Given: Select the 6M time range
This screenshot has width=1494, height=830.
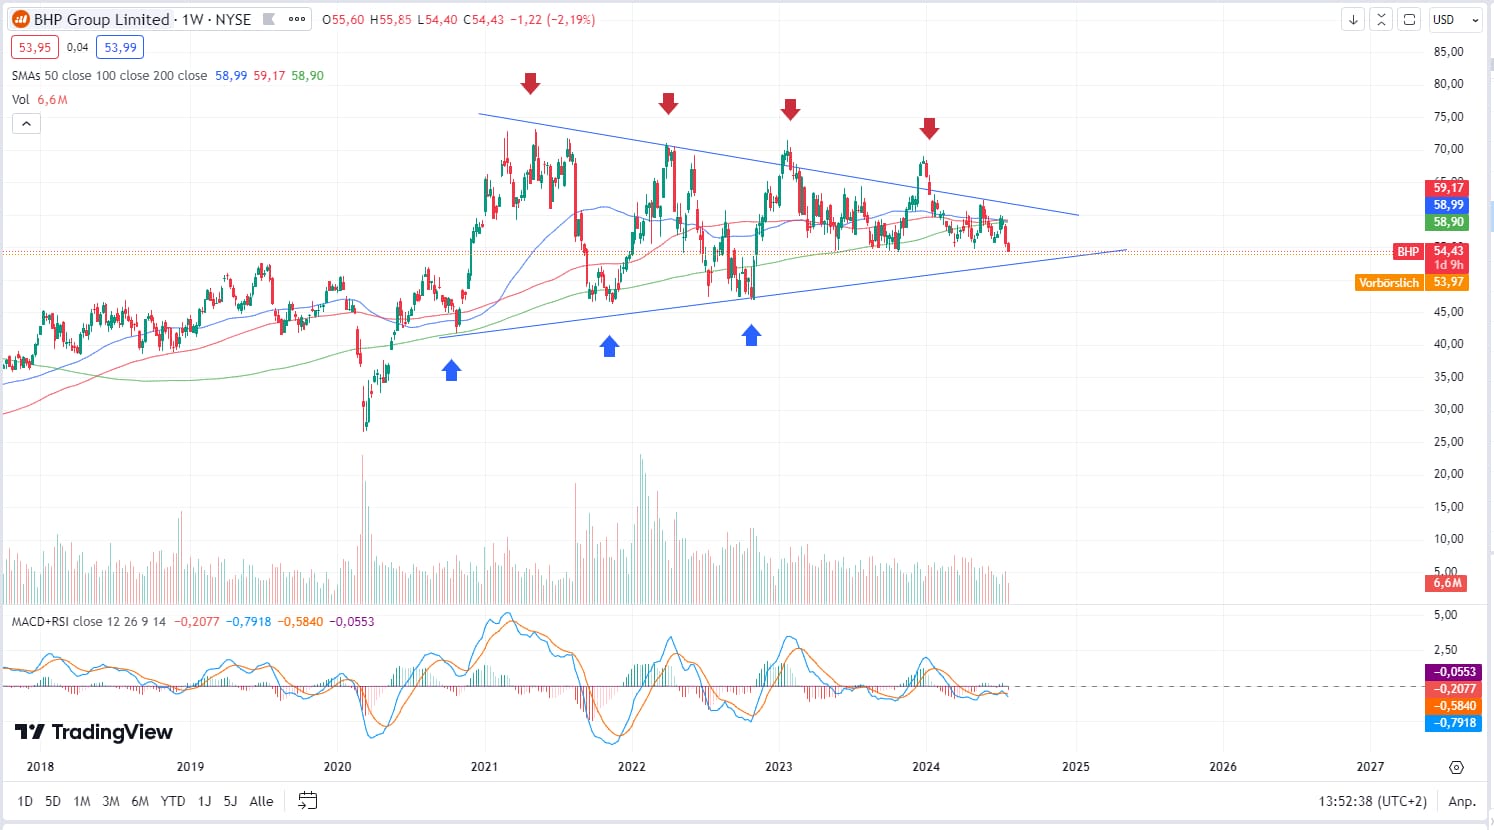Looking at the screenshot, I should 140,801.
